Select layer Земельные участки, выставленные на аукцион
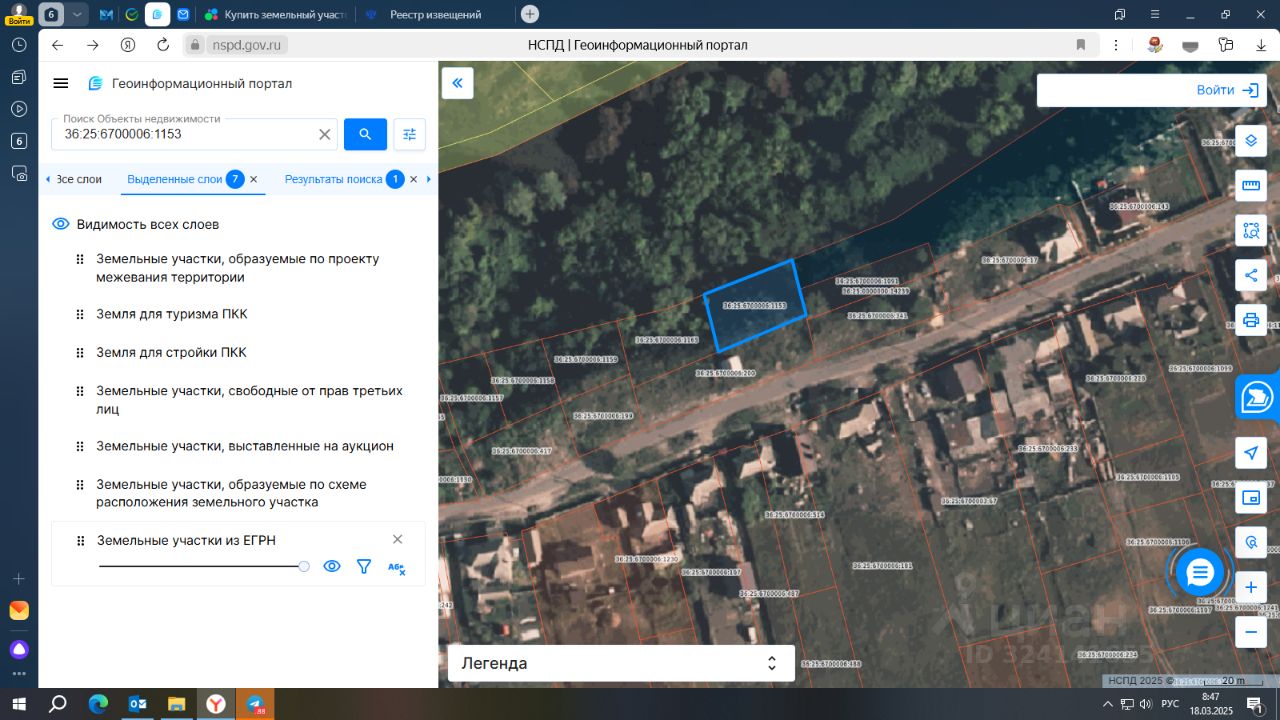Image resolution: width=1280 pixels, height=720 pixels. pyautogui.click(x=245, y=446)
